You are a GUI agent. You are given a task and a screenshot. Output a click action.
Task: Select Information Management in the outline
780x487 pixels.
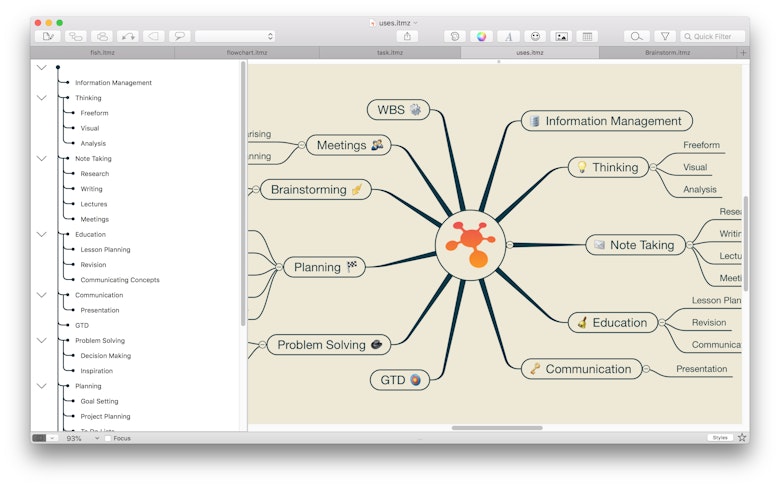[x=113, y=83]
